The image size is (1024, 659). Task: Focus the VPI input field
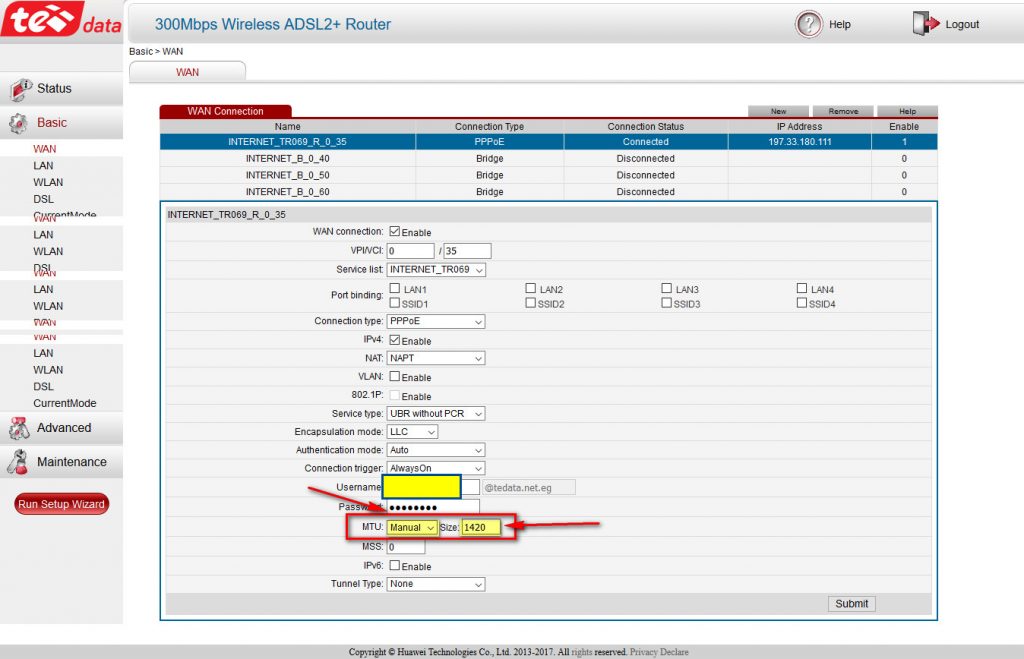[411, 251]
